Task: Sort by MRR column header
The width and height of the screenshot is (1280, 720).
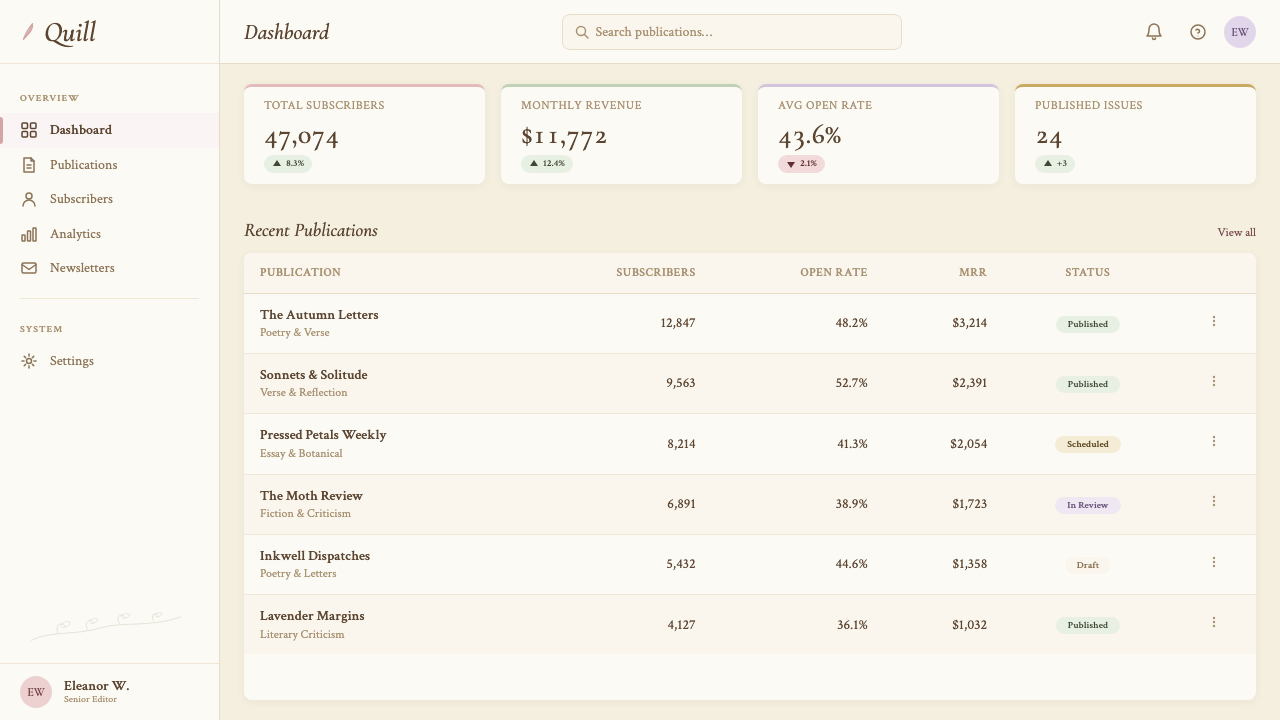Action: point(972,272)
